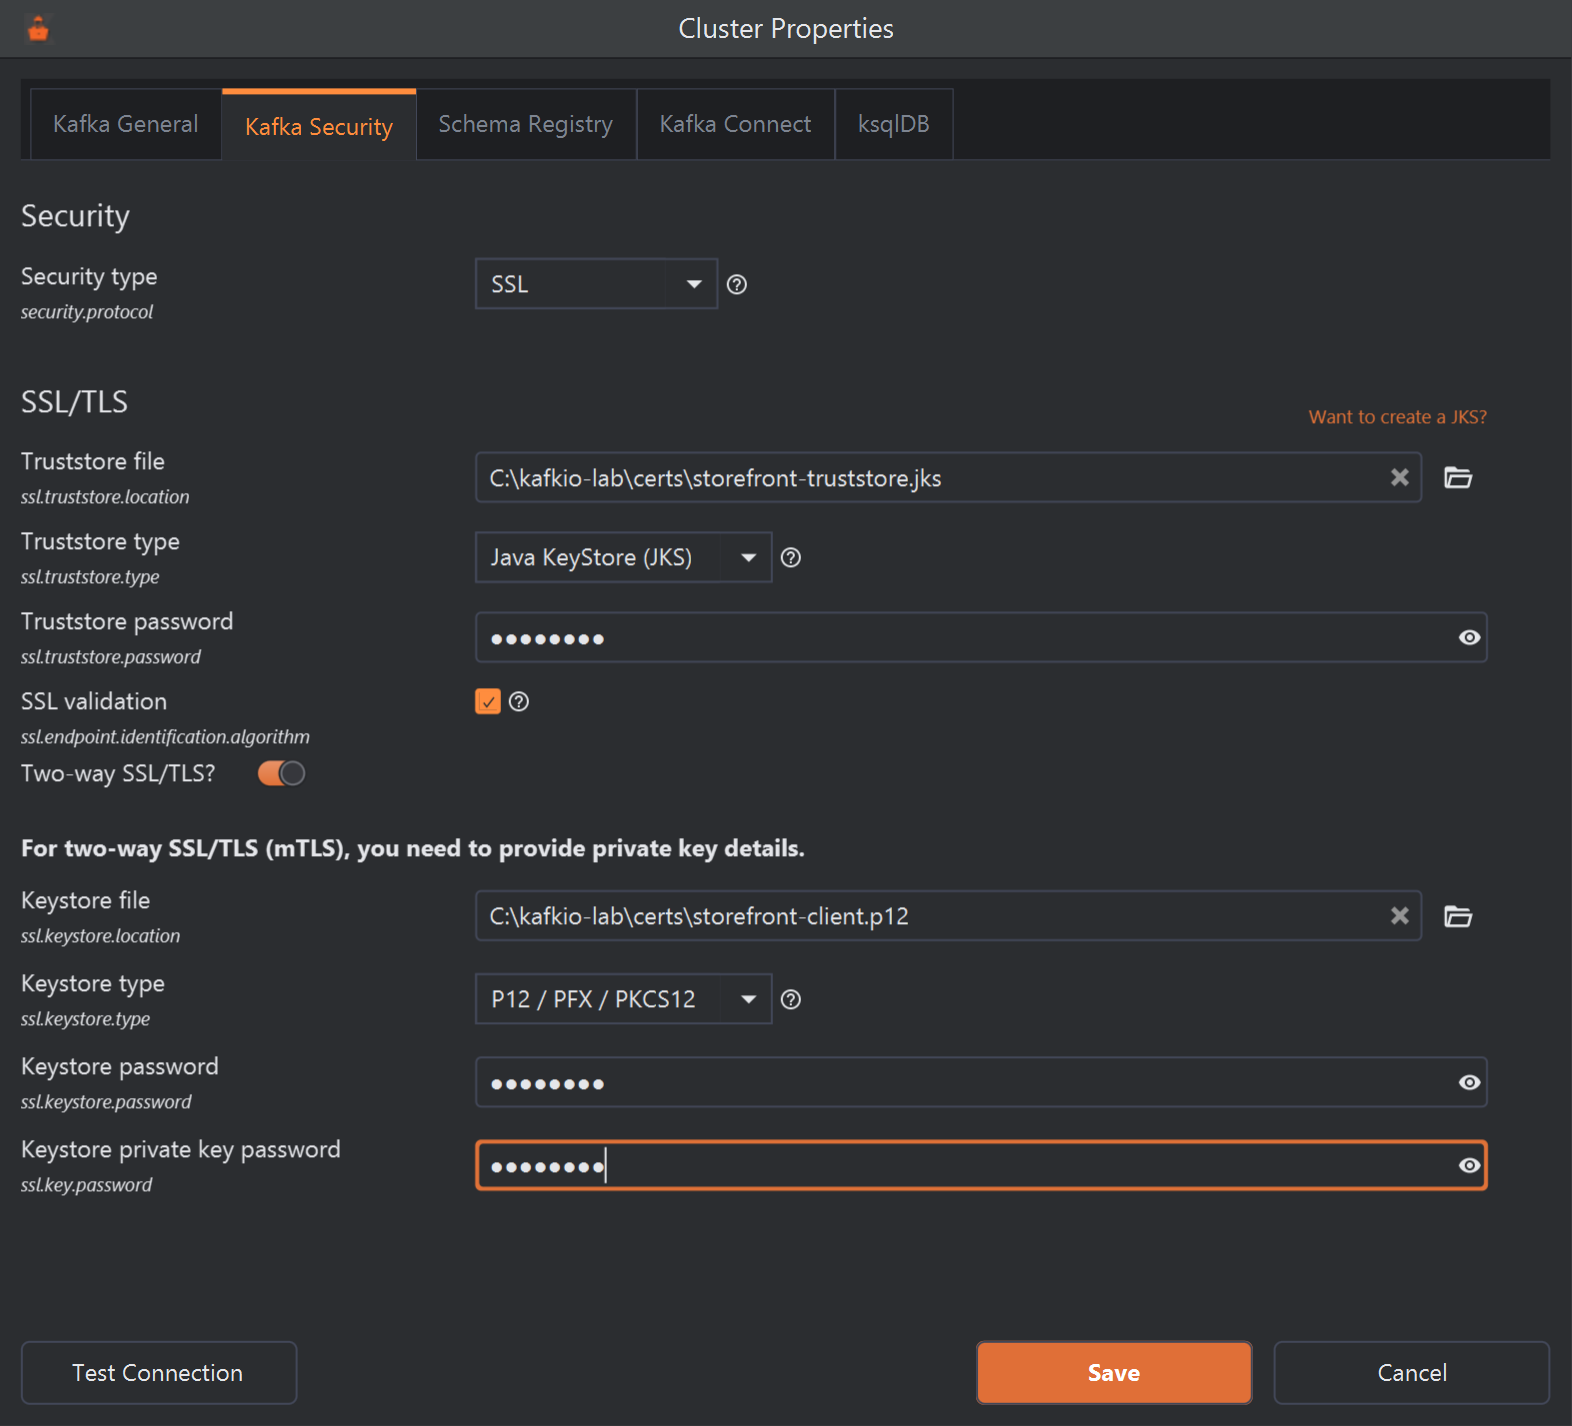The image size is (1572, 1426).
Task: Open the Security type dropdown
Action: (596, 284)
